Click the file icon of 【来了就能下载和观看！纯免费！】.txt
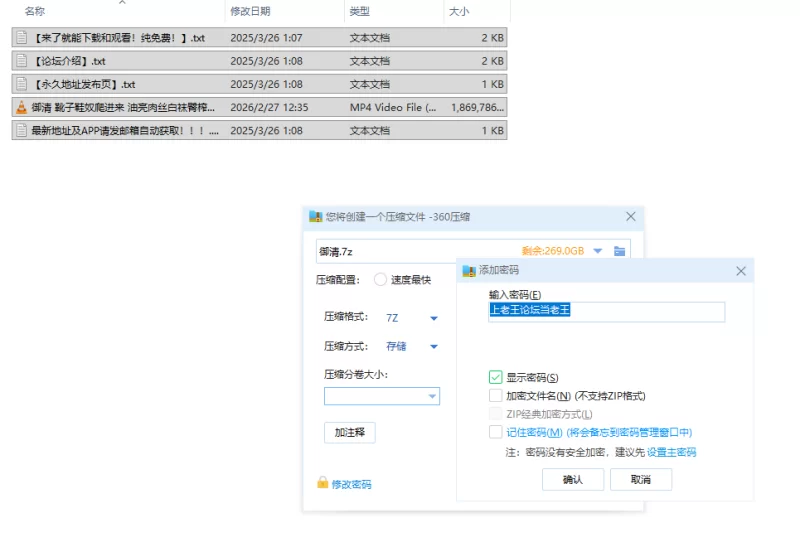The width and height of the screenshot is (800, 552). pos(21,38)
